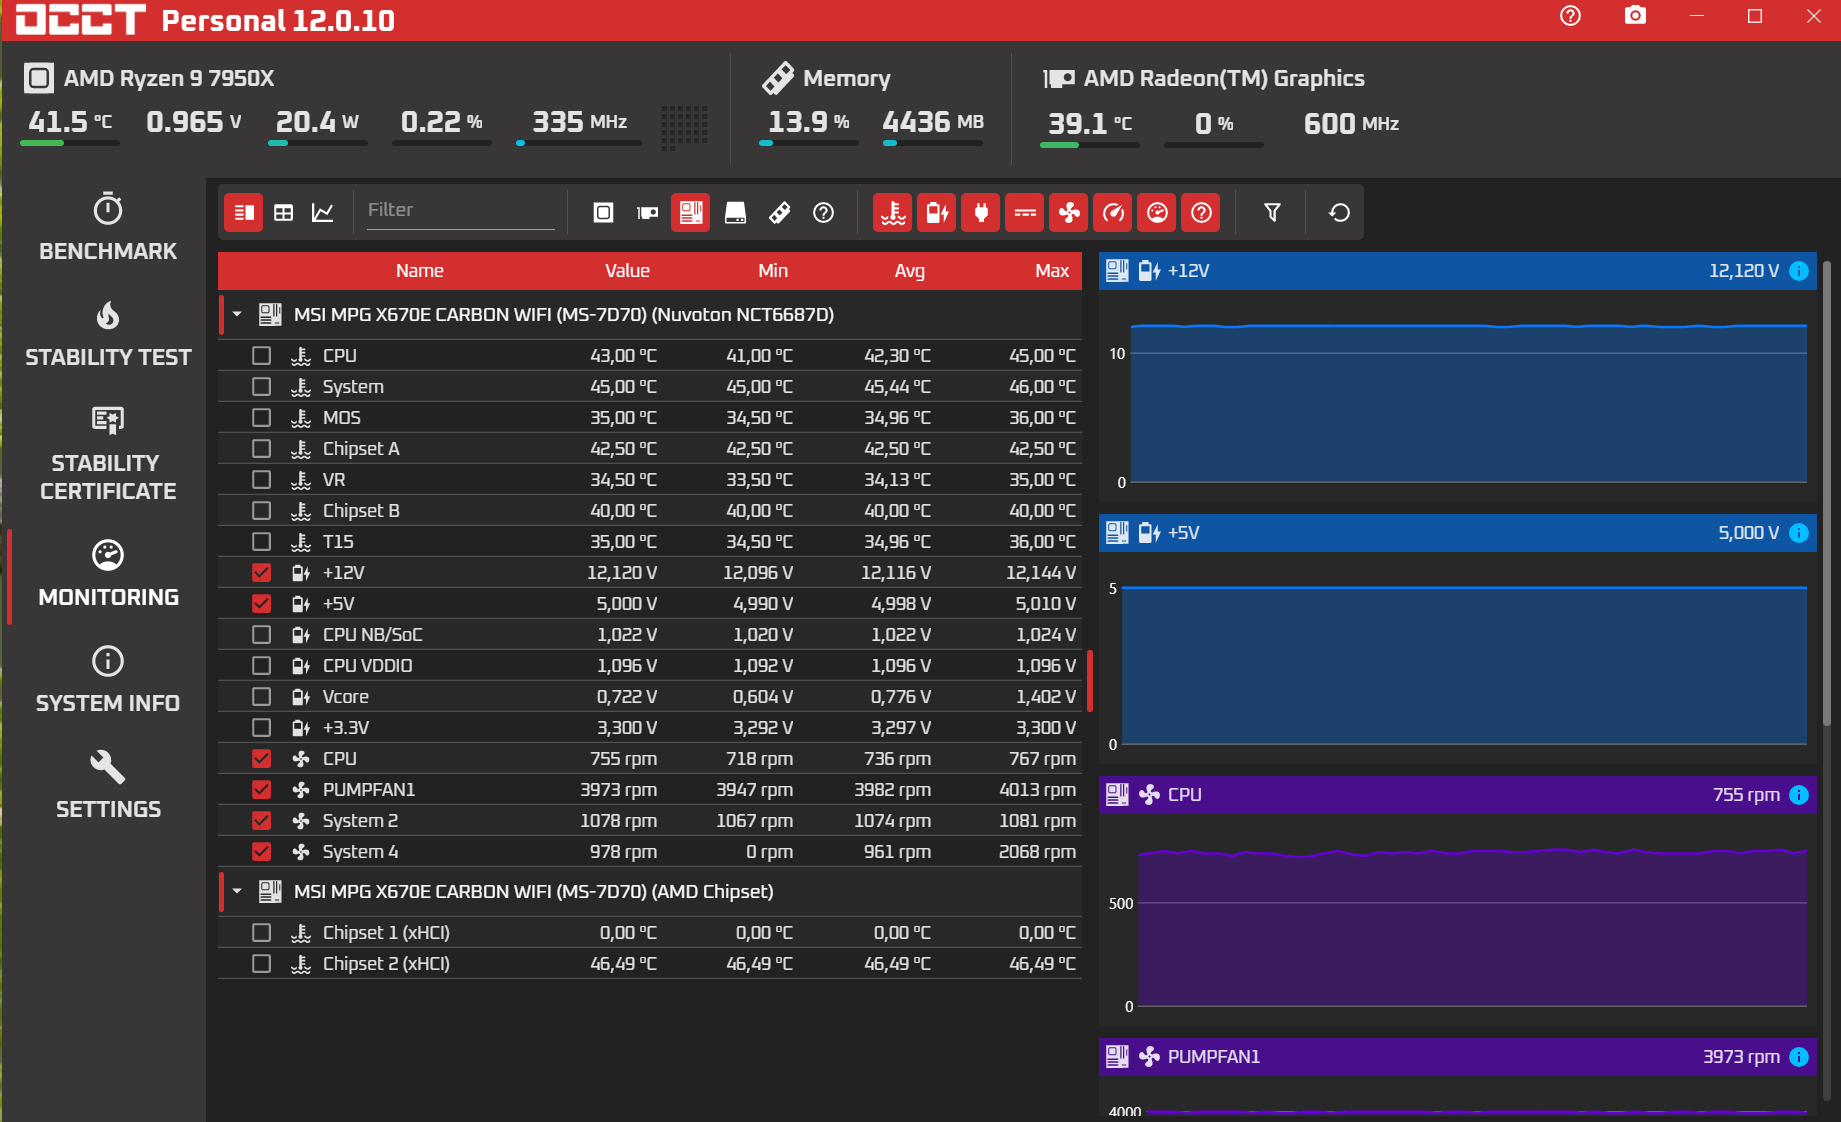Screen dimensions: 1841x1122
Task: Enable the MOS temperature checkbox
Action: coord(261,418)
